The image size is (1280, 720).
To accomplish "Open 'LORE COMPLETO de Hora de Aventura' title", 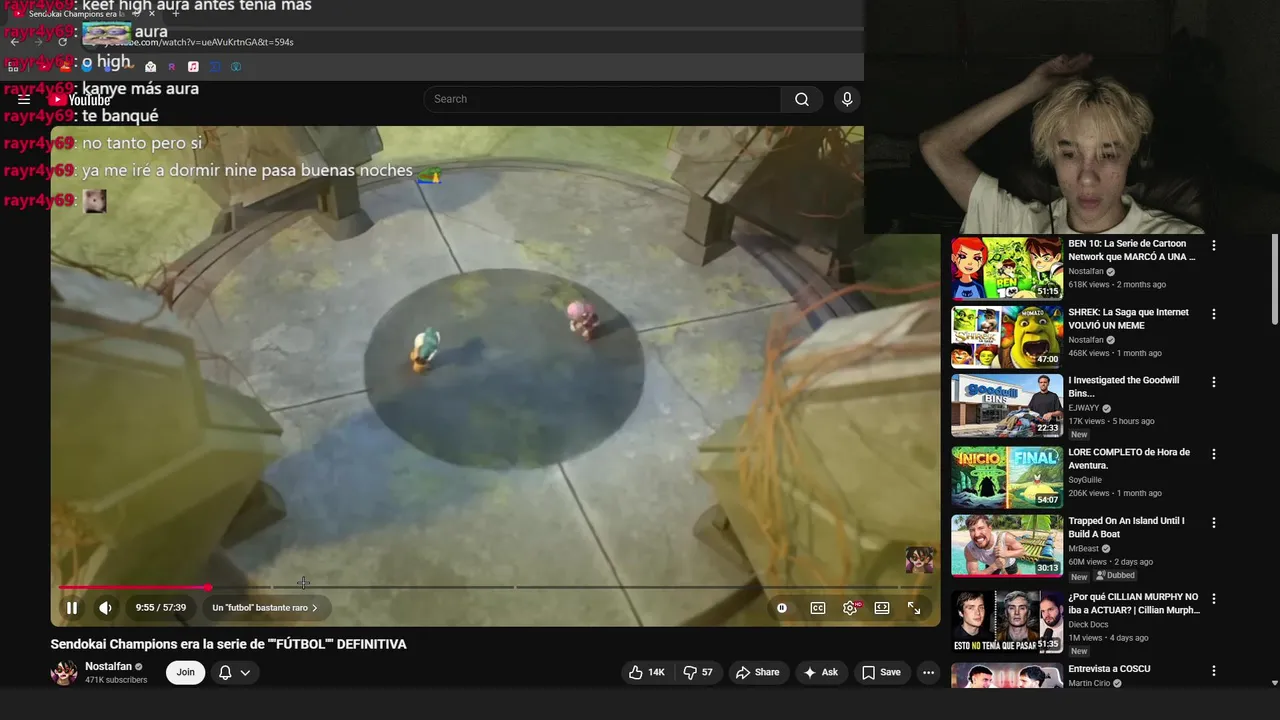I will [1129, 458].
